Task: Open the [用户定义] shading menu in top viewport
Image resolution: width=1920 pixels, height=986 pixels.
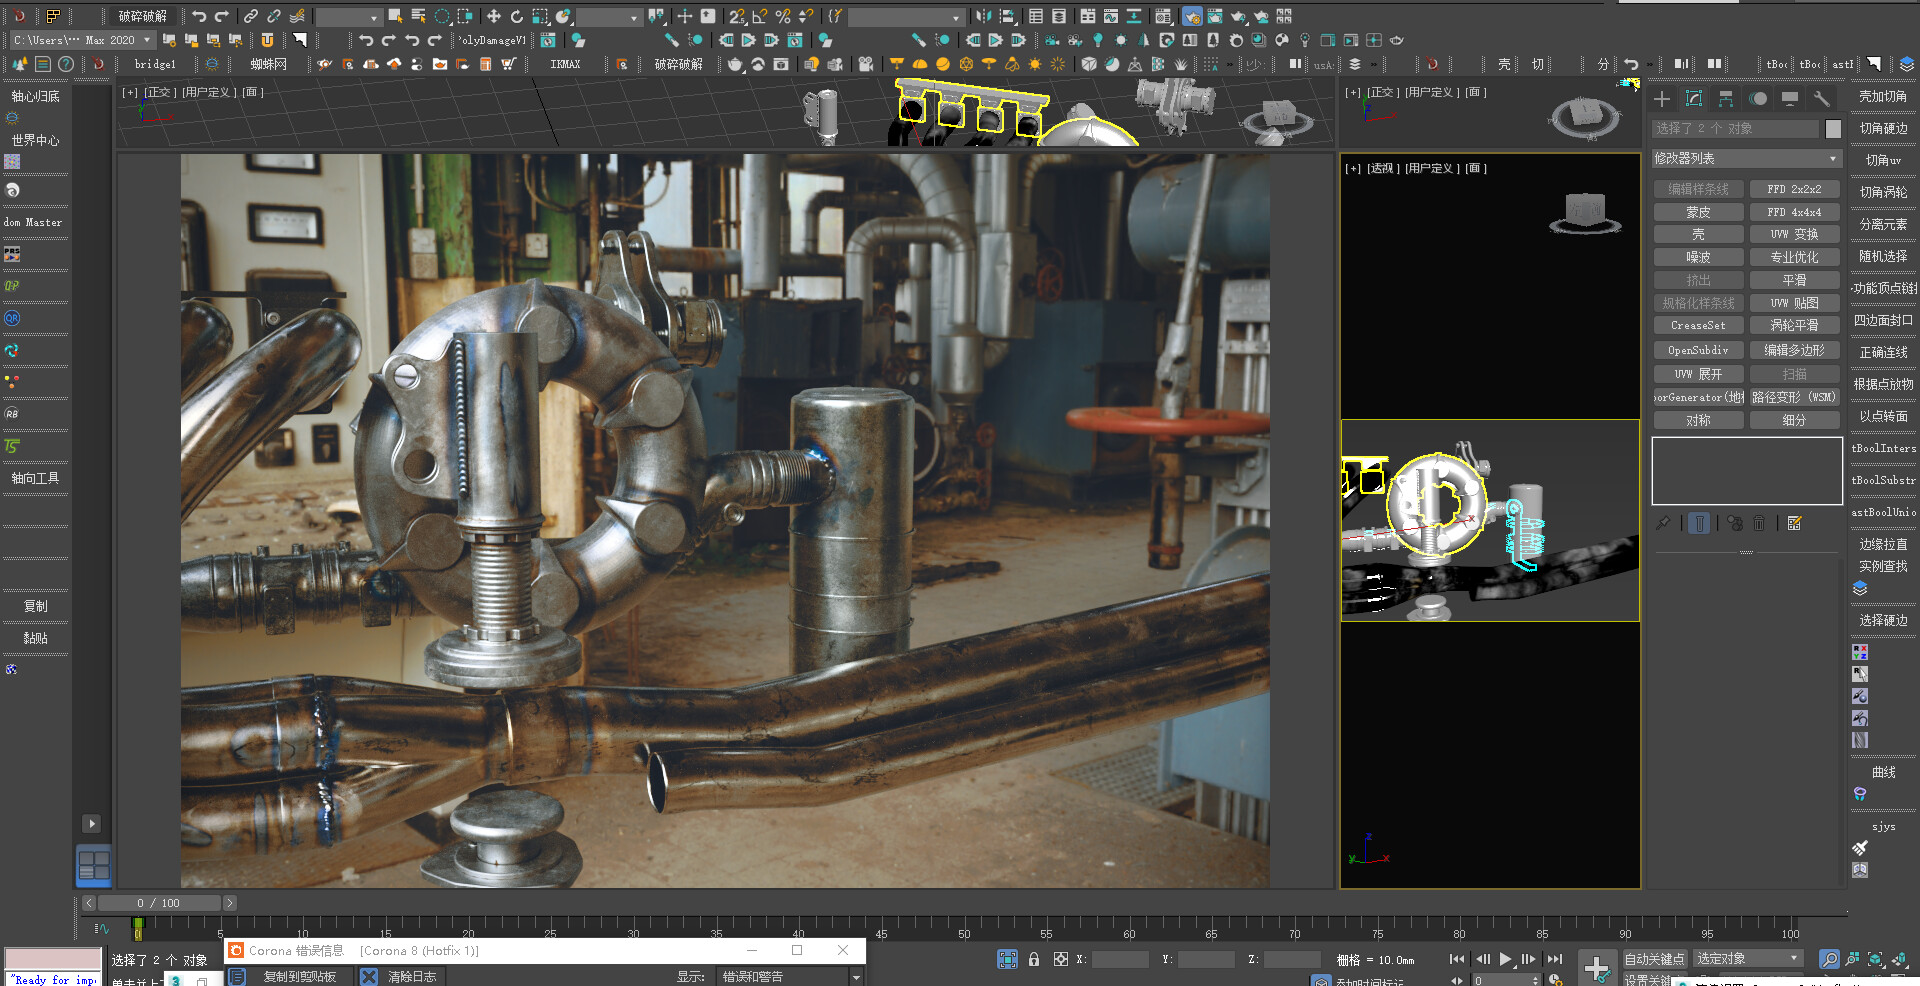Action: tap(209, 92)
